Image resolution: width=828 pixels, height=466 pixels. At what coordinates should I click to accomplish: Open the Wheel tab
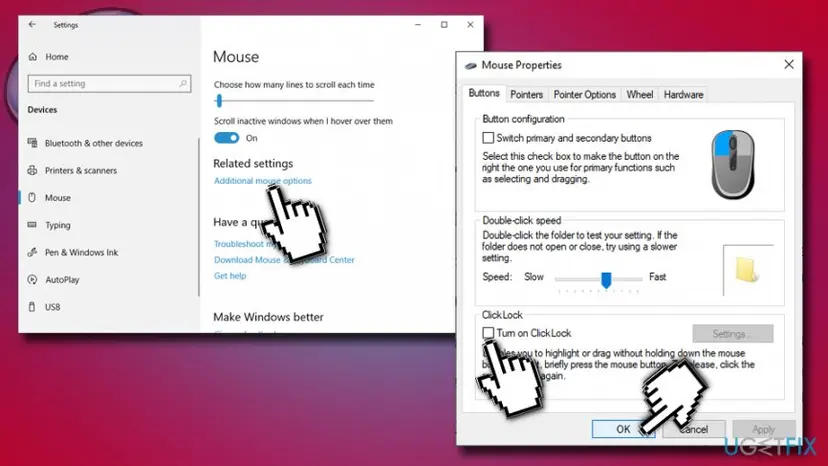(639, 95)
